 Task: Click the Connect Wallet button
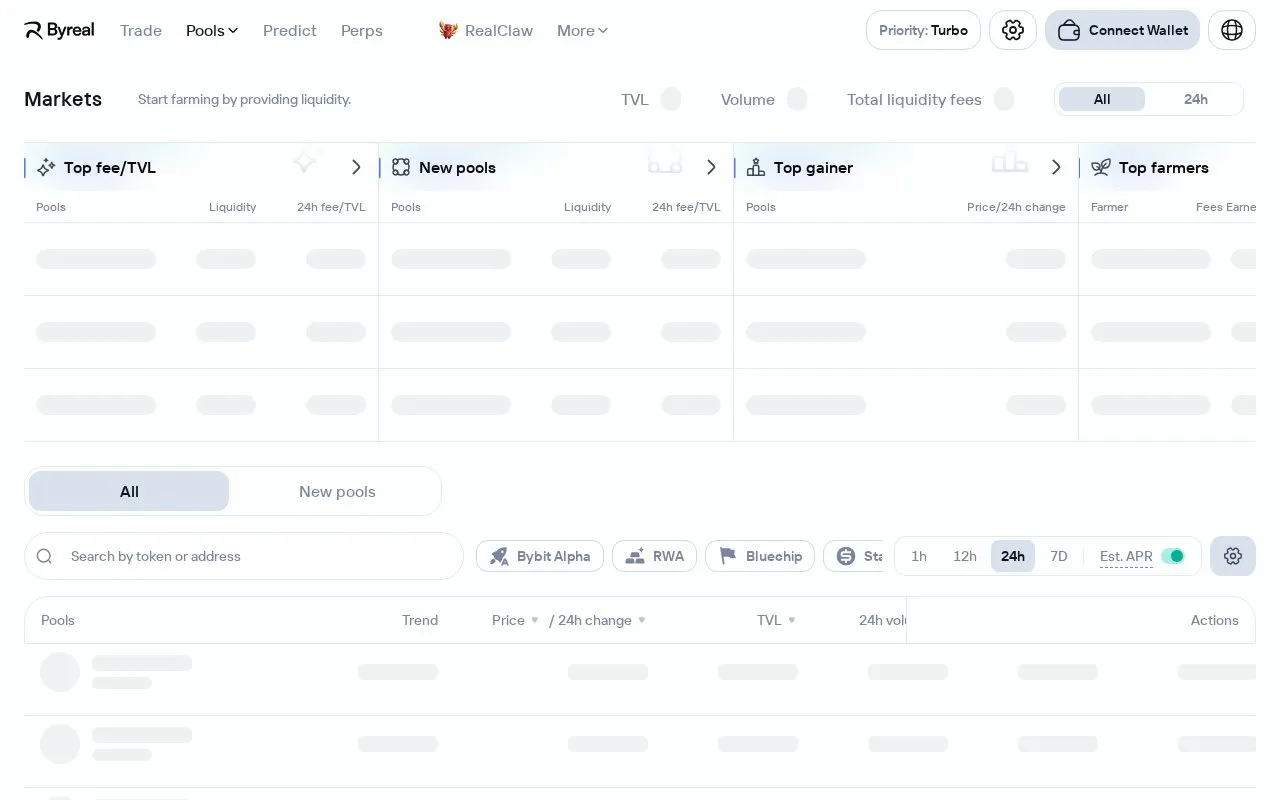1122,30
